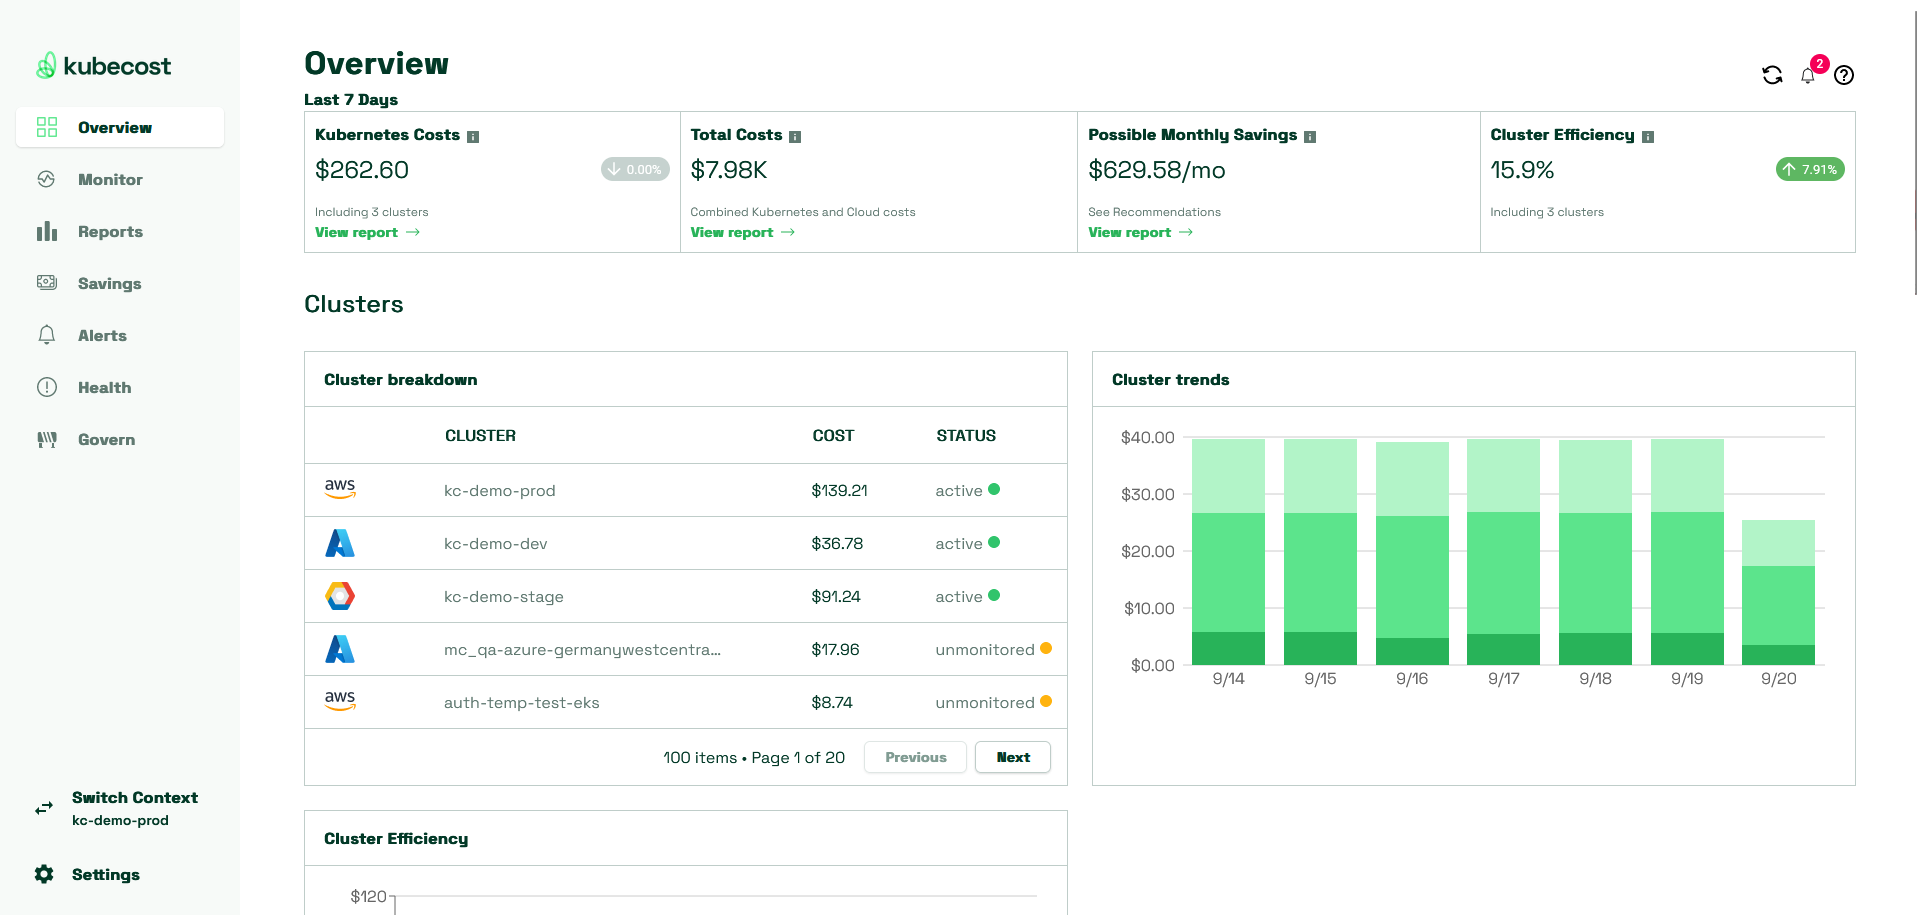Click the Savings money icon
Screen dimensions: 1917x915
pos(47,283)
